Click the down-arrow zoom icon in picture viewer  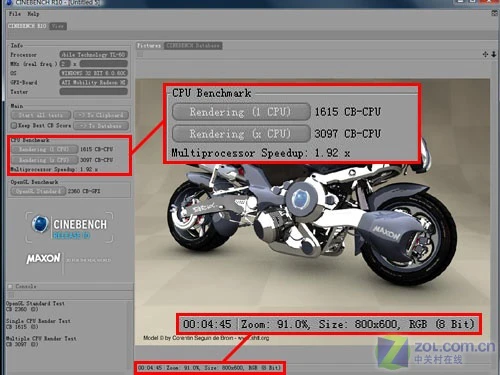[x=494, y=54]
